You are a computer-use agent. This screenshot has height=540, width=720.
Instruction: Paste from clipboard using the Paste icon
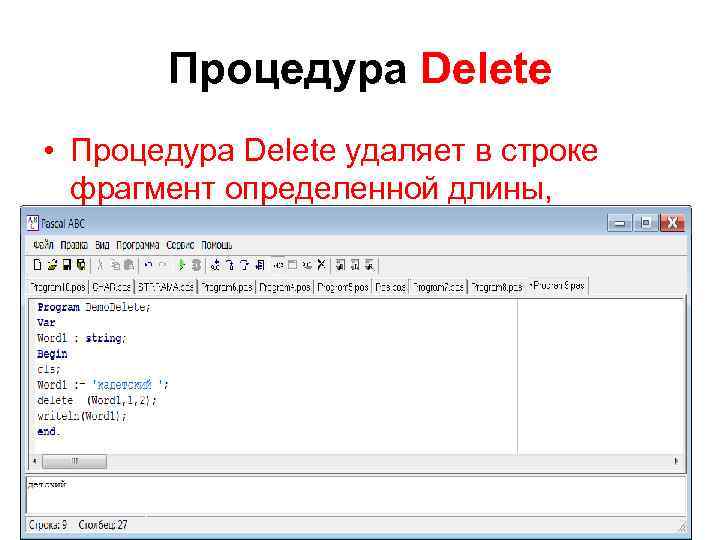[129, 265]
